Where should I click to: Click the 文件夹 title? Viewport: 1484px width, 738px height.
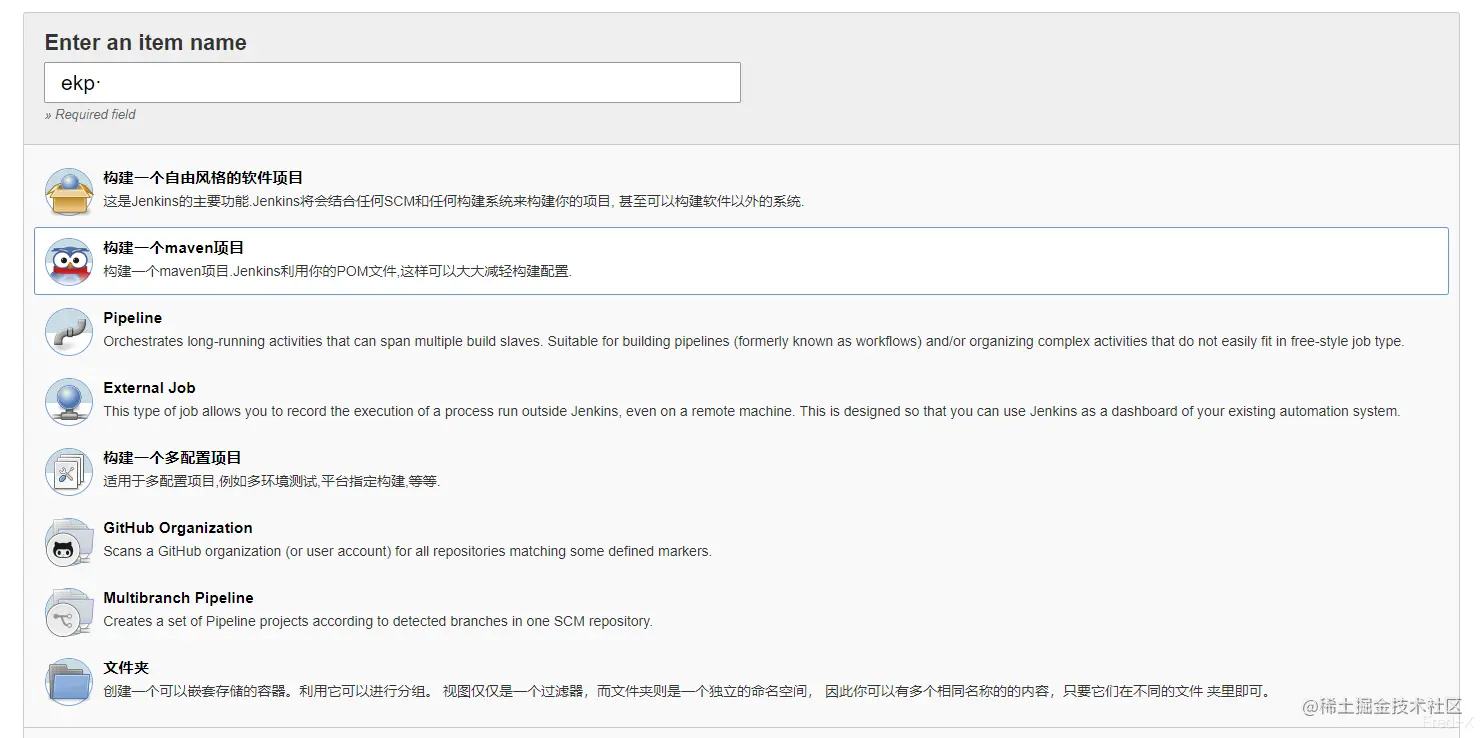coord(126,668)
